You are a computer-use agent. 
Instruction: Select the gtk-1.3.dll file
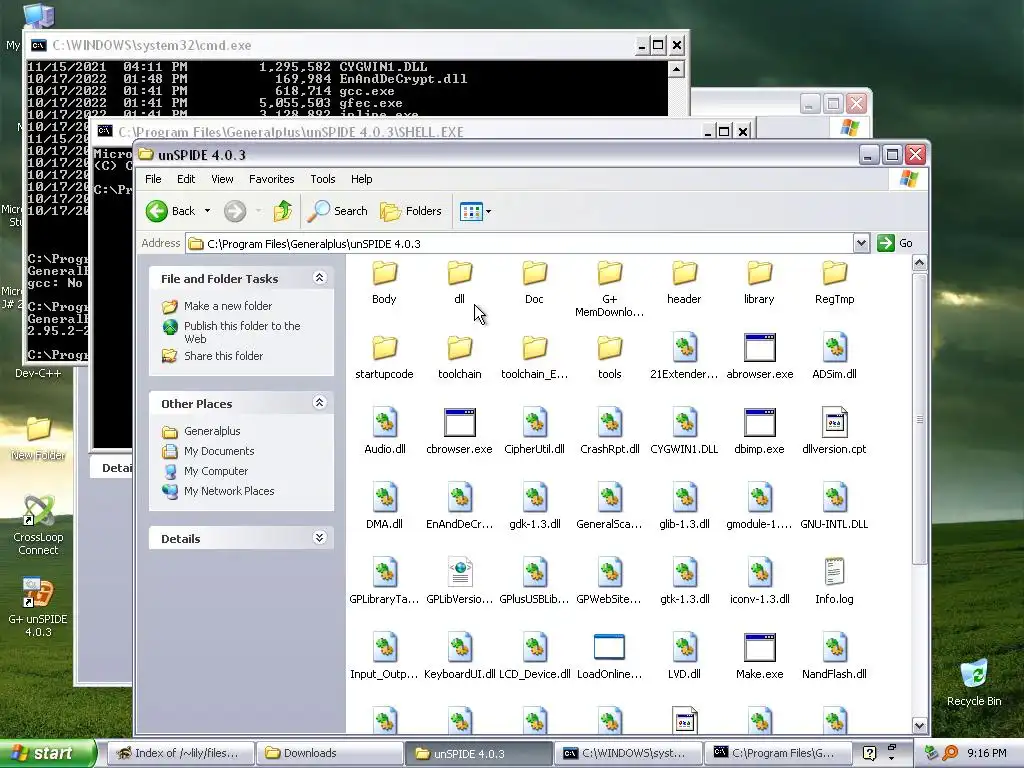click(x=684, y=583)
